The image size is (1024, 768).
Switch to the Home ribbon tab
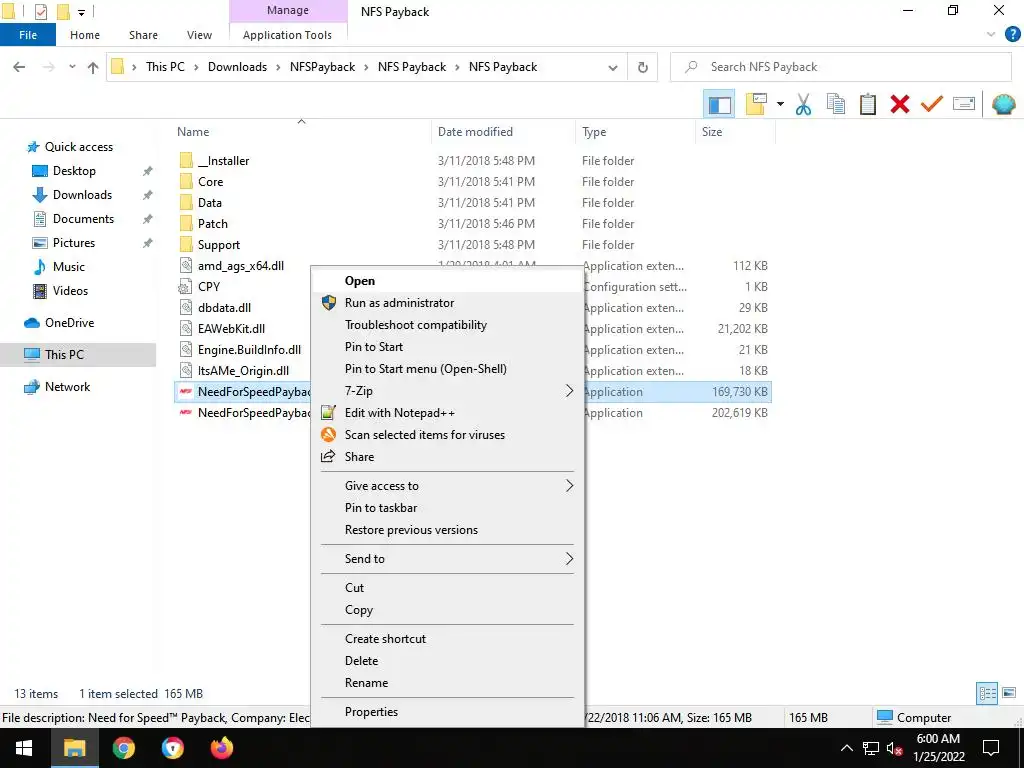tap(85, 35)
